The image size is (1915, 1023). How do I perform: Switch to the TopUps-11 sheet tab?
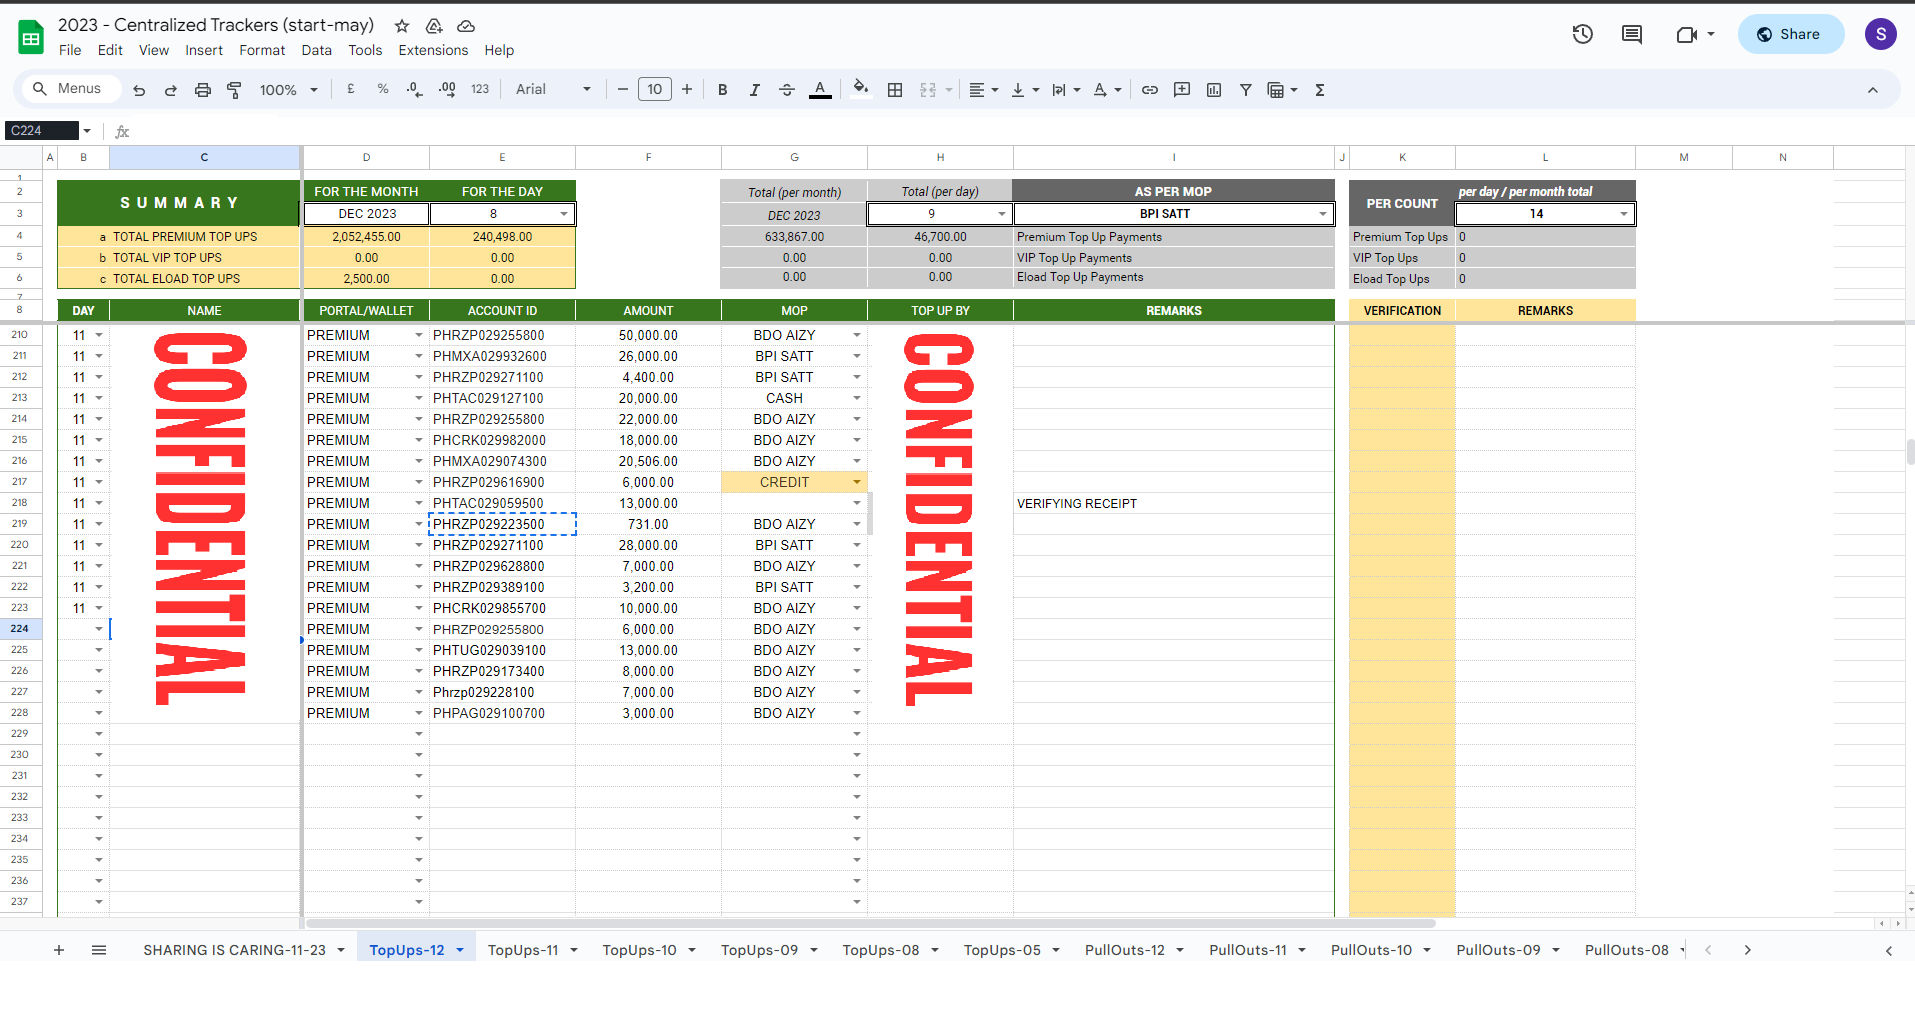(x=523, y=950)
